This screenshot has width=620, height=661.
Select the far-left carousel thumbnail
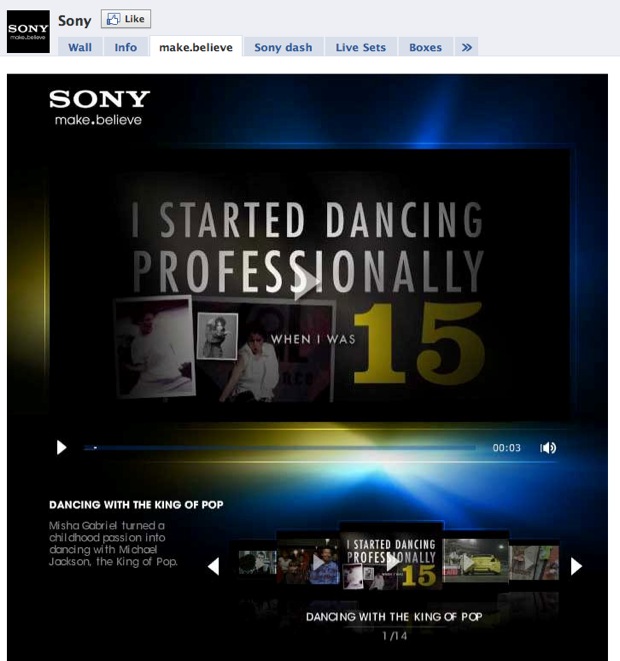(x=256, y=563)
